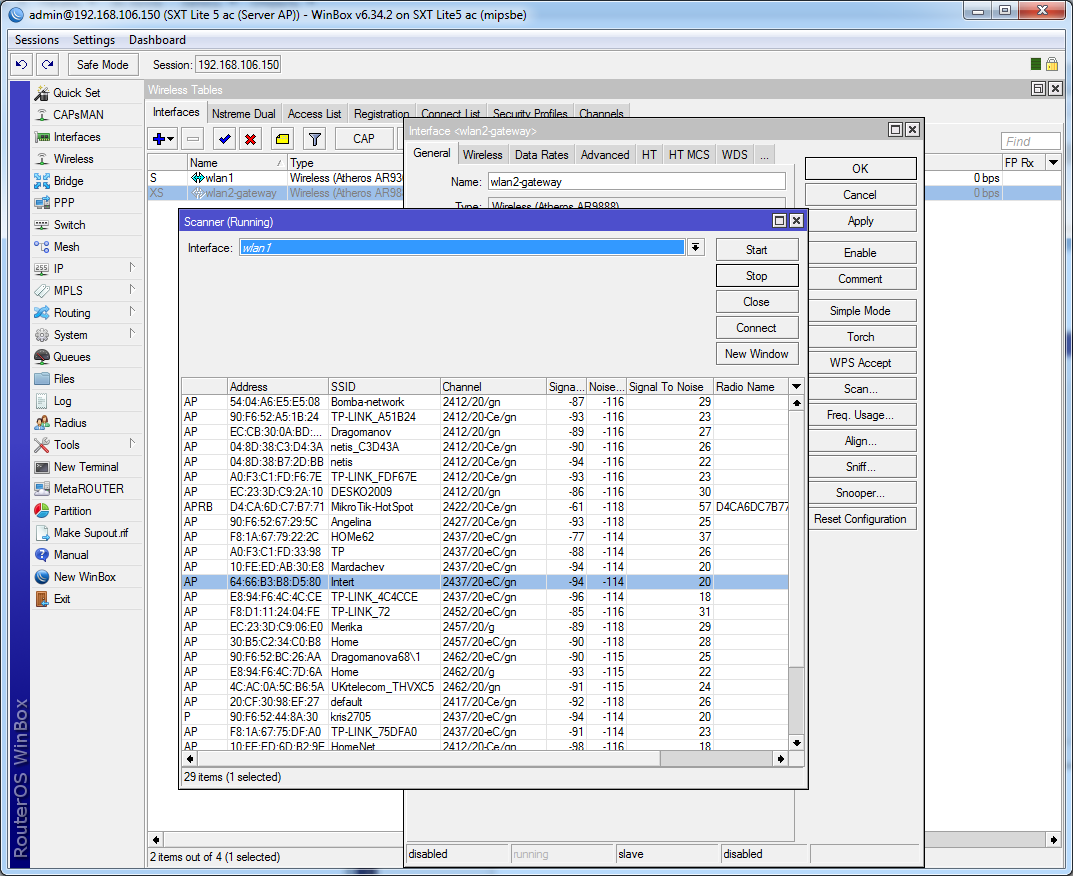Switch to the Access List tab
This screenshot has height=876, width=1073.
click(x=314, y=114)
